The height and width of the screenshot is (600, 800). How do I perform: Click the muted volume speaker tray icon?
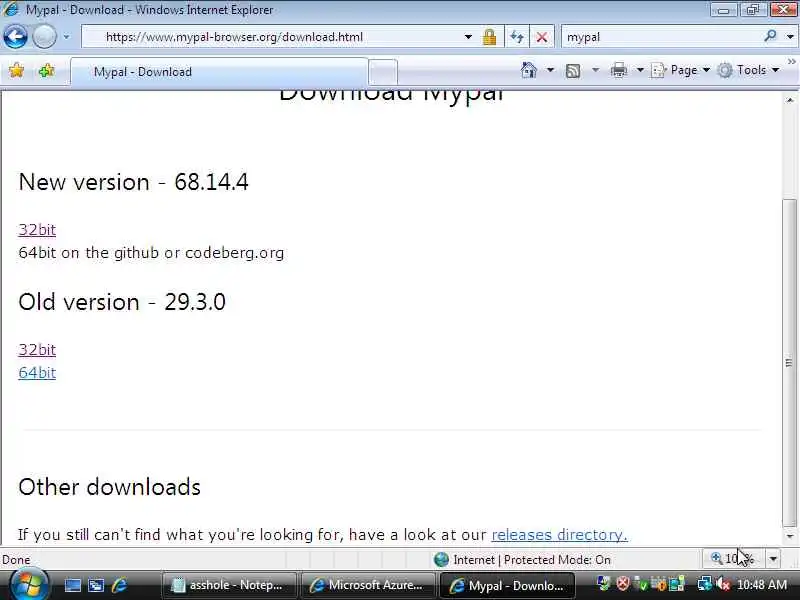point(722,584)
